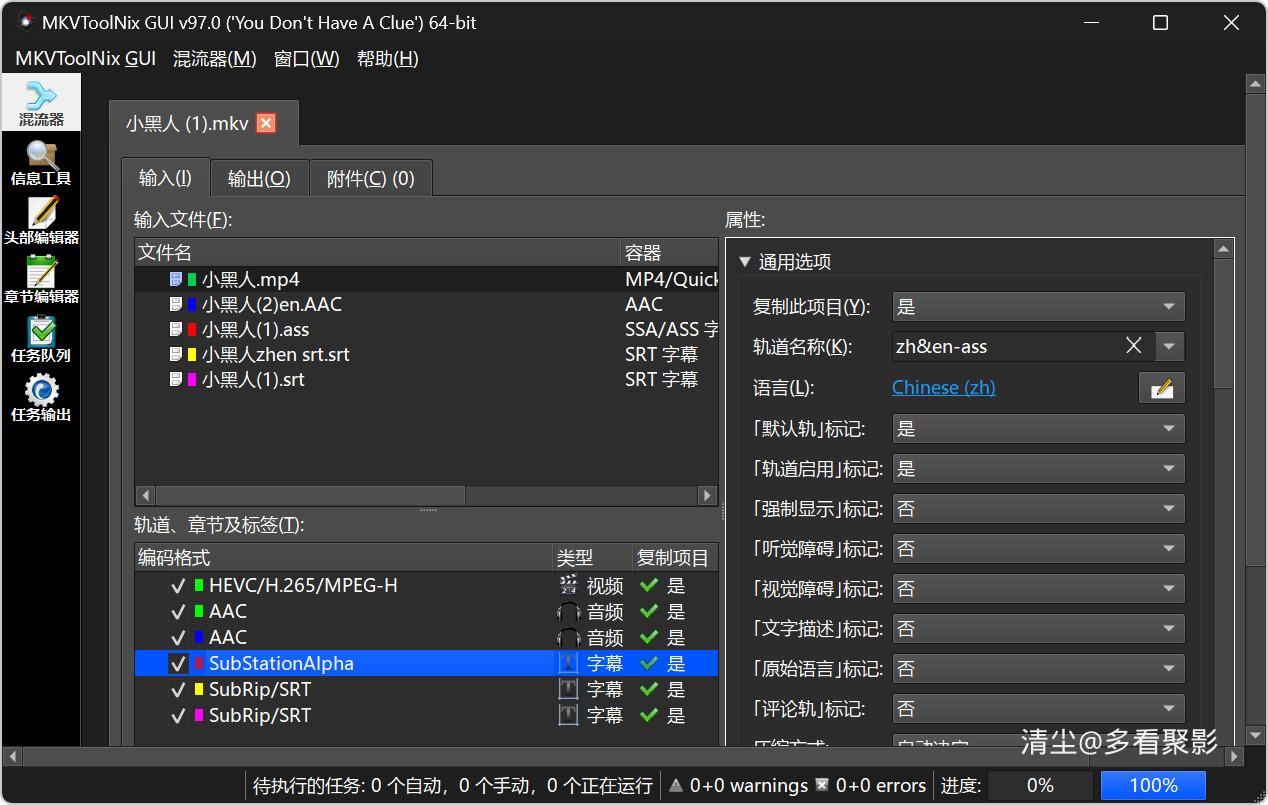The width and height of the screenshot is (1268, 805).
Task: Click the language edit pencil icon
Action: 1161,388
